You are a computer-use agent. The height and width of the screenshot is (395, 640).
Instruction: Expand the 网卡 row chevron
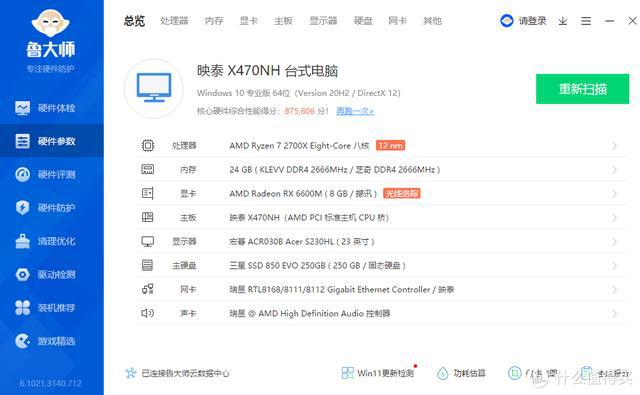click(614, 290)
